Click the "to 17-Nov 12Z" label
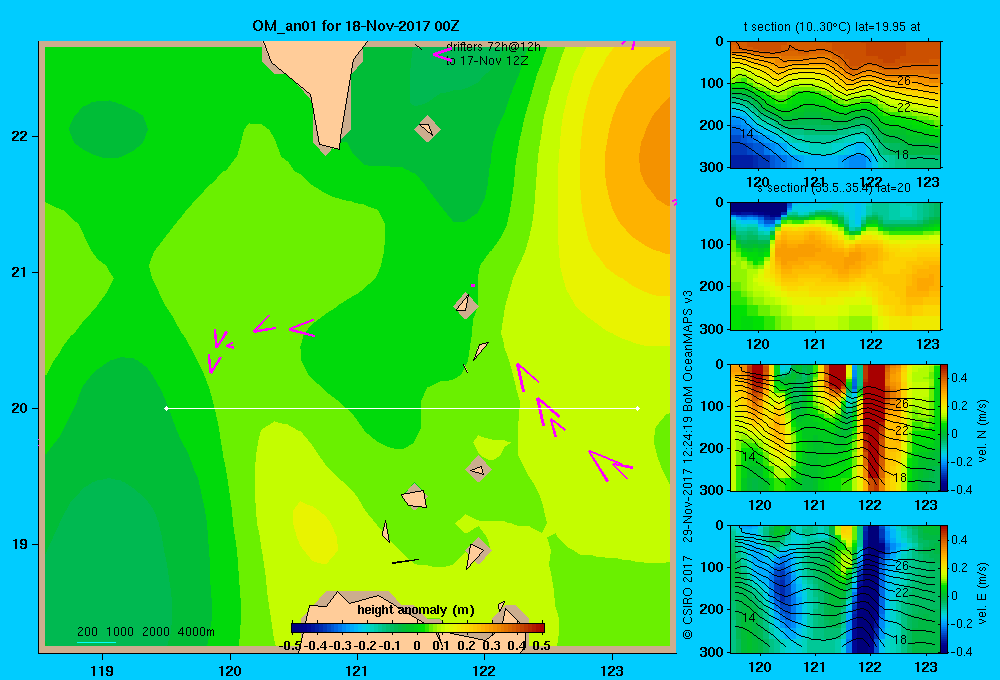 [x=487, y=61]
